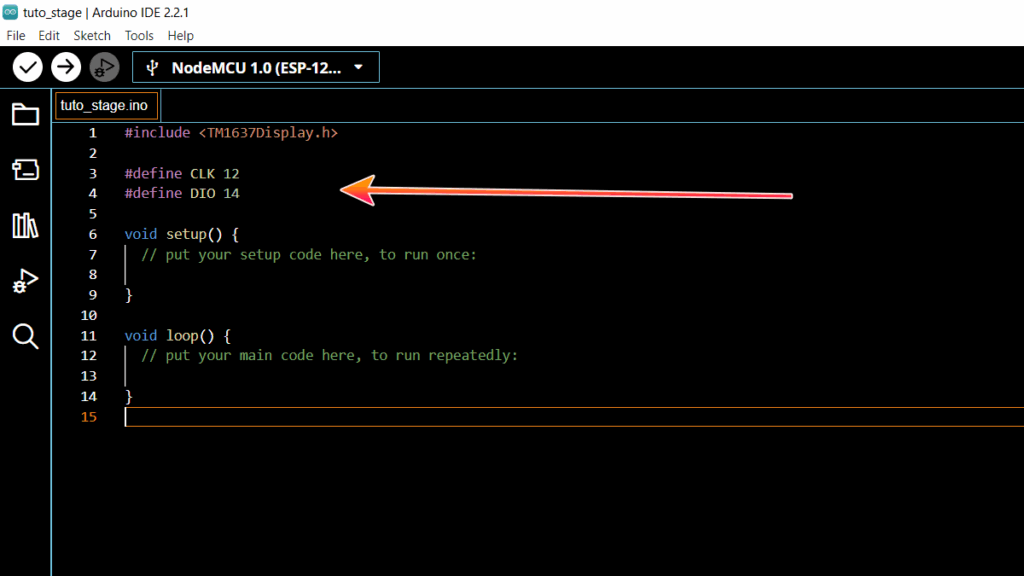Click the 'put your main code here' comment
Viewport: 1024px width, 576px height.
click(x=330, y=355)
